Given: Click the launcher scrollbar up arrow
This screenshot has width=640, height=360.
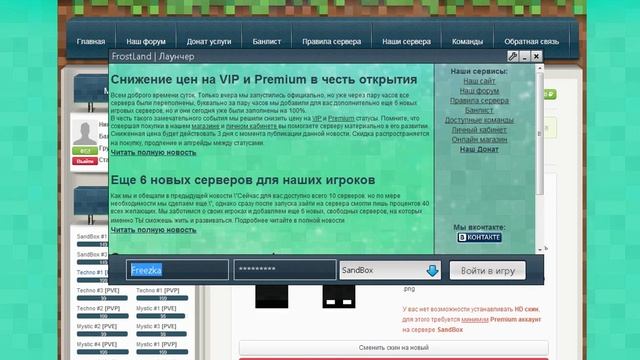Looking at the screenshot, I should coord(540,69).
